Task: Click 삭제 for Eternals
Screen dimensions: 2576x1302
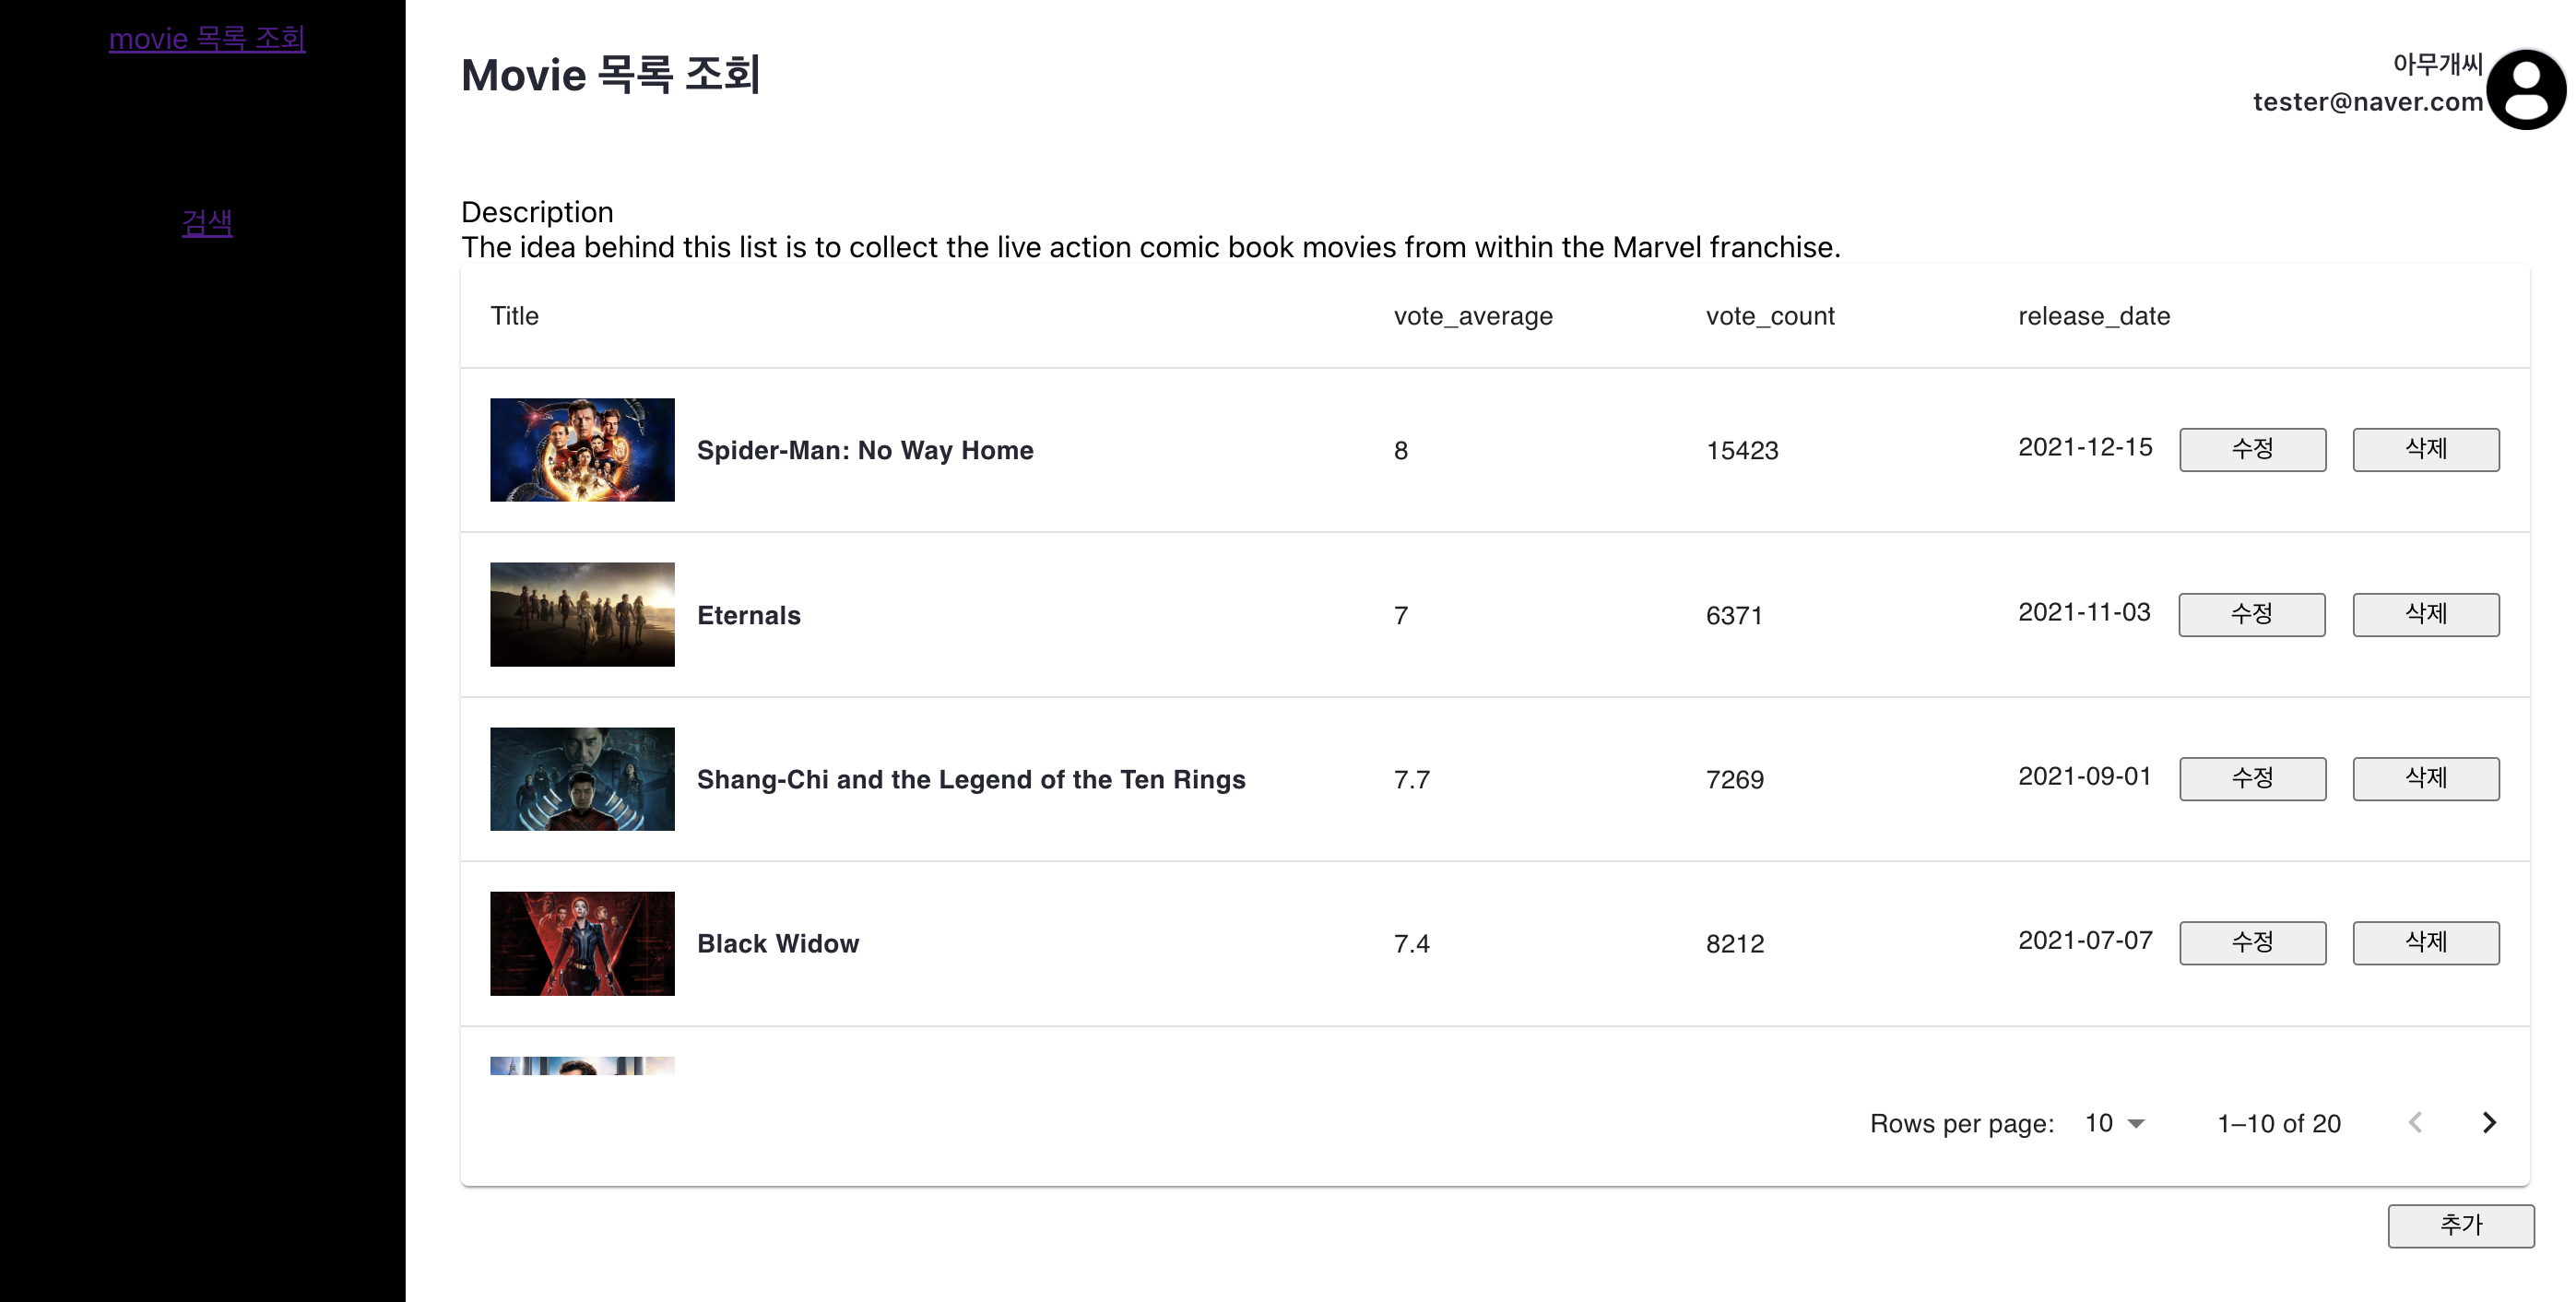Action: coord(2425,614)
